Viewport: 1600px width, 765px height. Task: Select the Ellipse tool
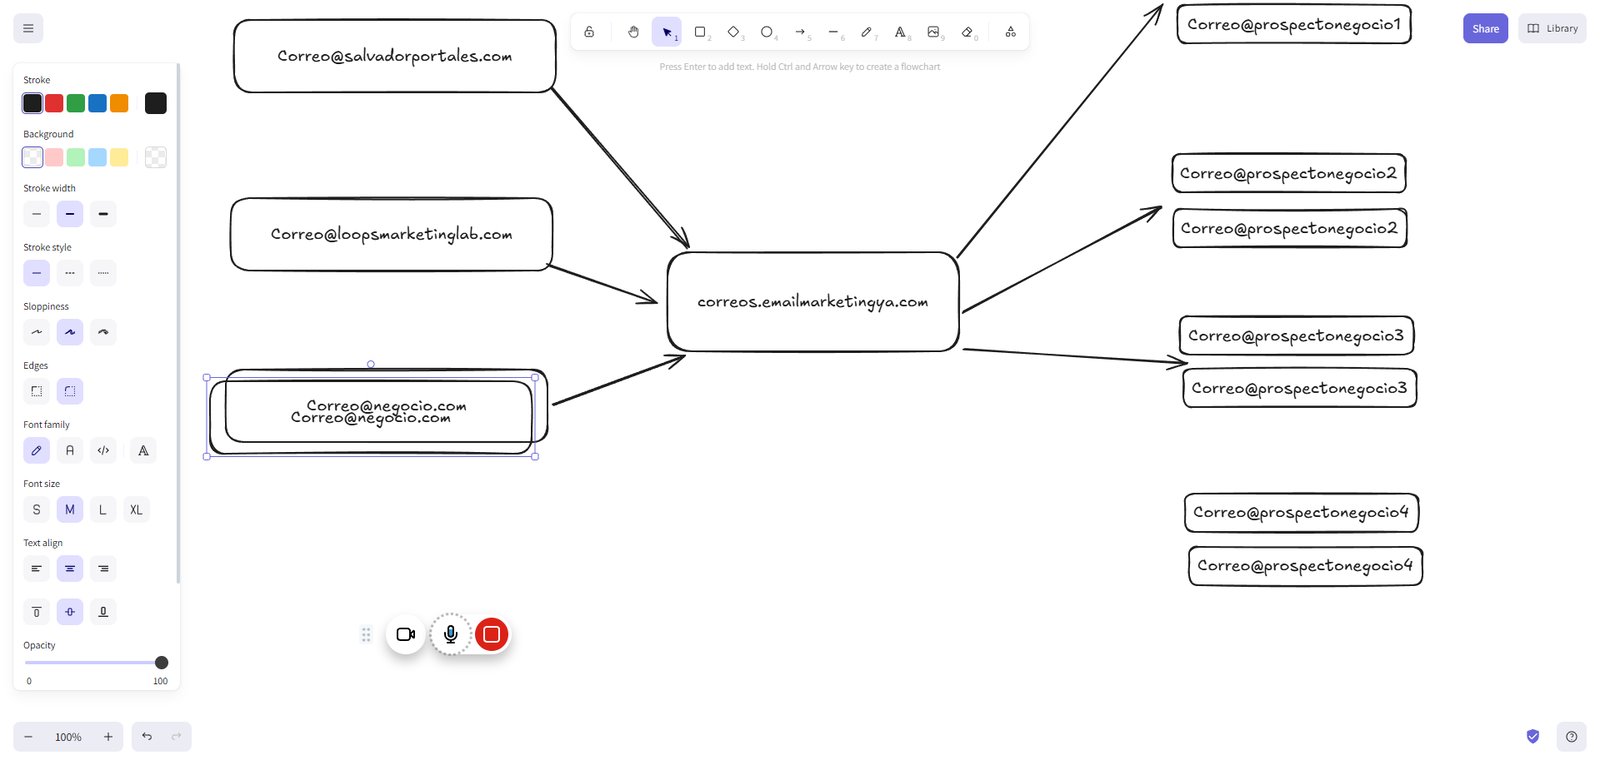click(x=766, y=32)
